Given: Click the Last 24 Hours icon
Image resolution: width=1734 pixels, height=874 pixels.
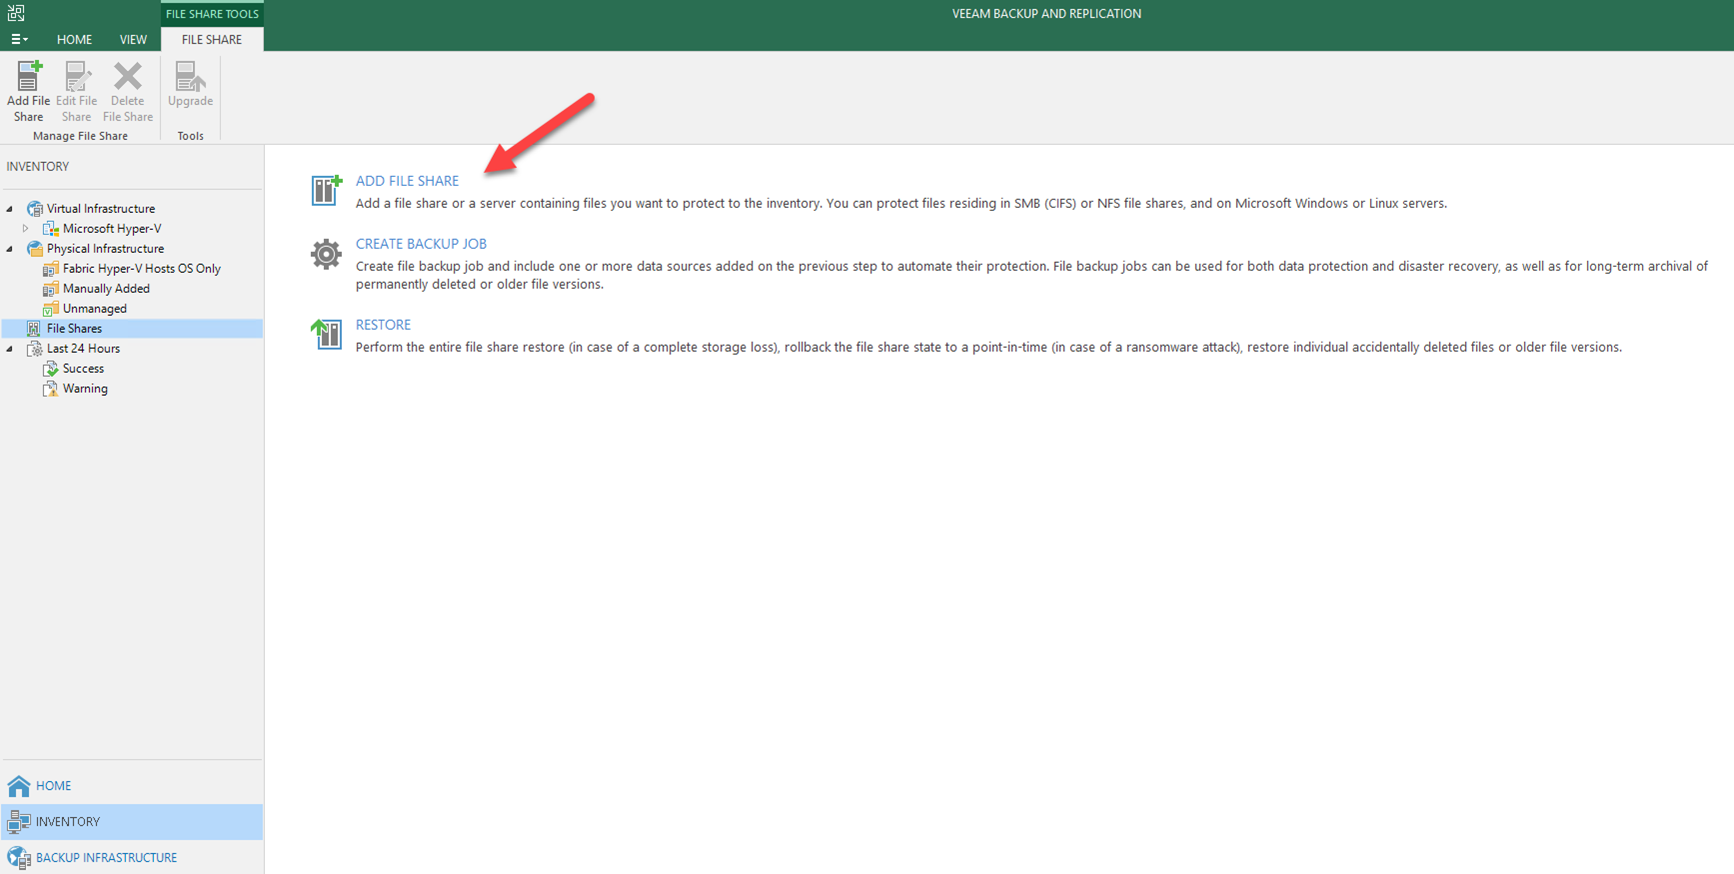Looking at the screenshot, I should (35, 349).
